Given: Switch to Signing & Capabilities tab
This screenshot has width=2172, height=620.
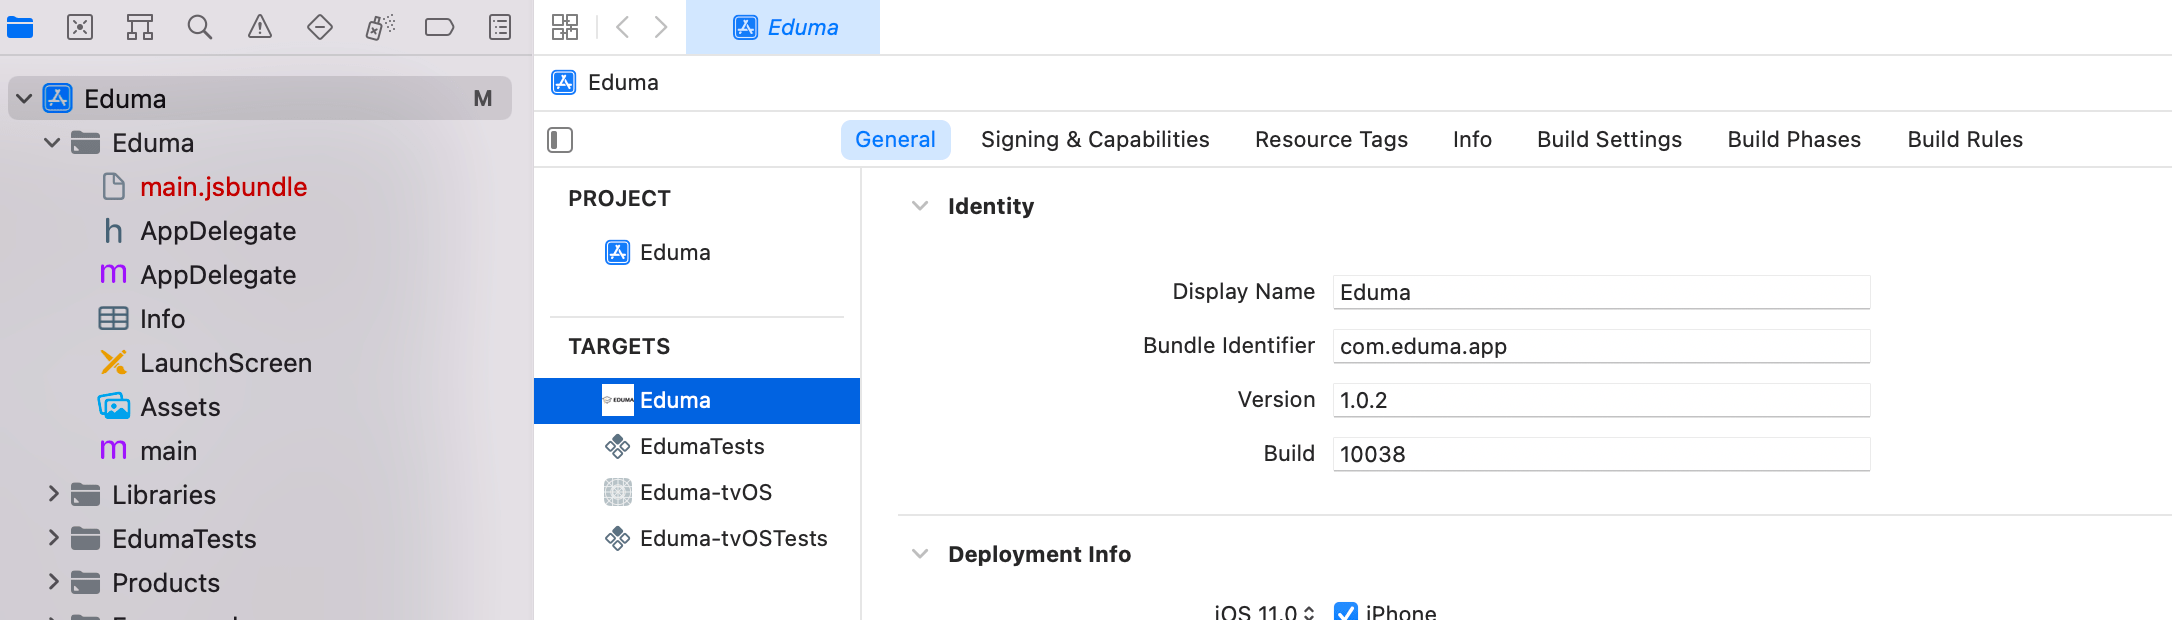Looking at the screenshot, I should click(1095, 140).
